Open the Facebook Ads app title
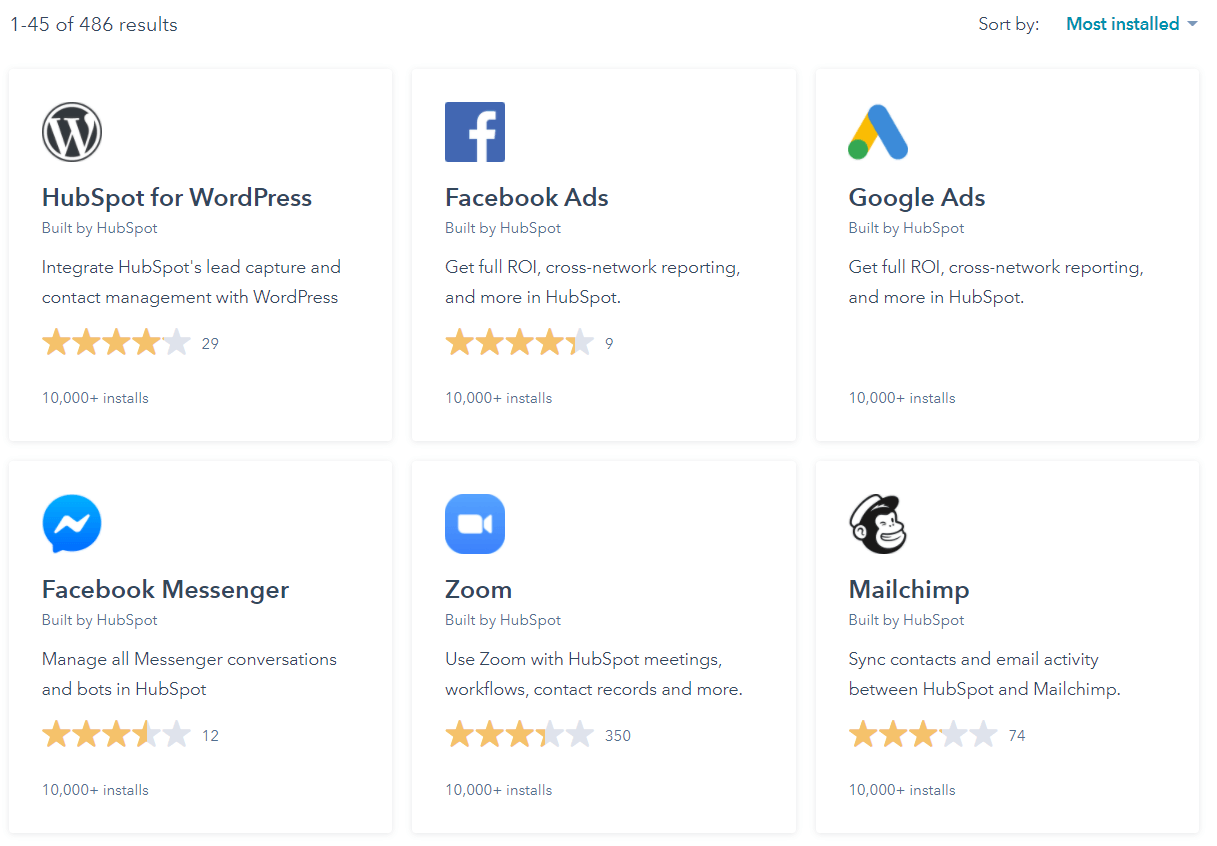 527,198
